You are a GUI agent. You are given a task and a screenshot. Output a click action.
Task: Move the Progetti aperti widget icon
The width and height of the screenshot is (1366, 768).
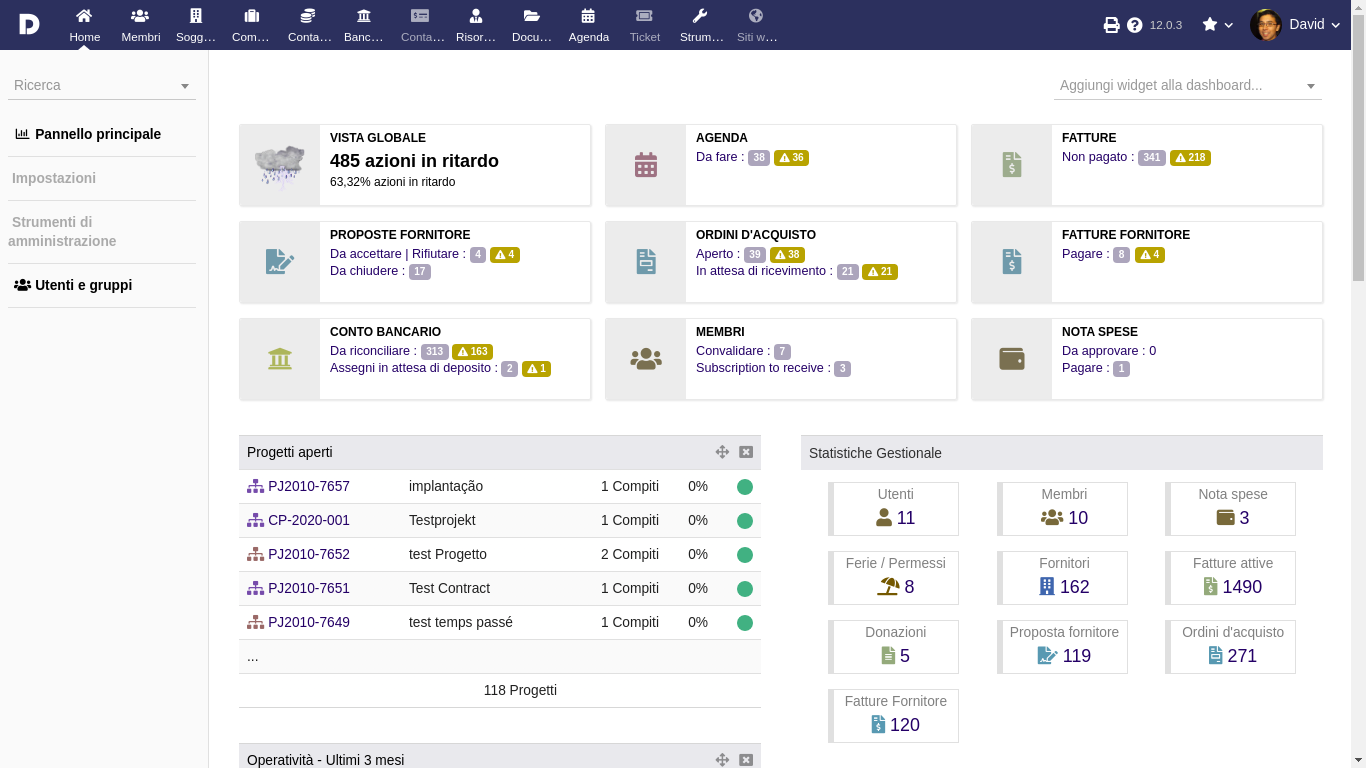pyautogui.click(x=722, y=452)
